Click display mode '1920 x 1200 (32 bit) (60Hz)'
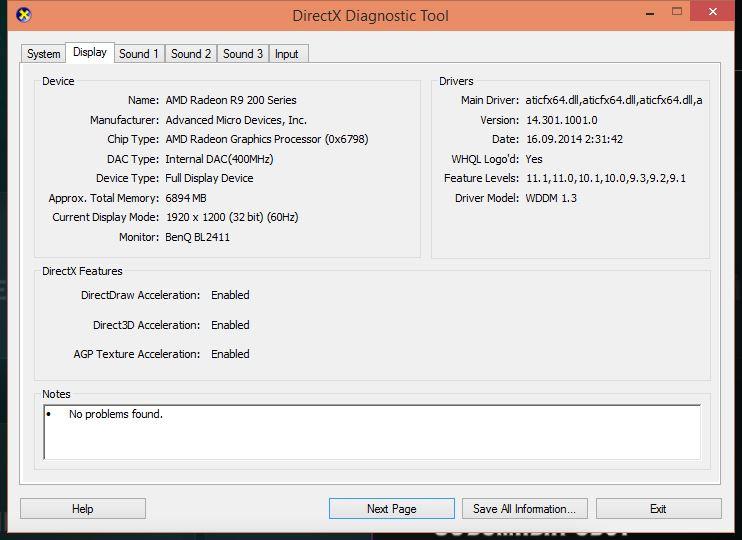Viewport: 742px width, 540px height. (232, 217)
